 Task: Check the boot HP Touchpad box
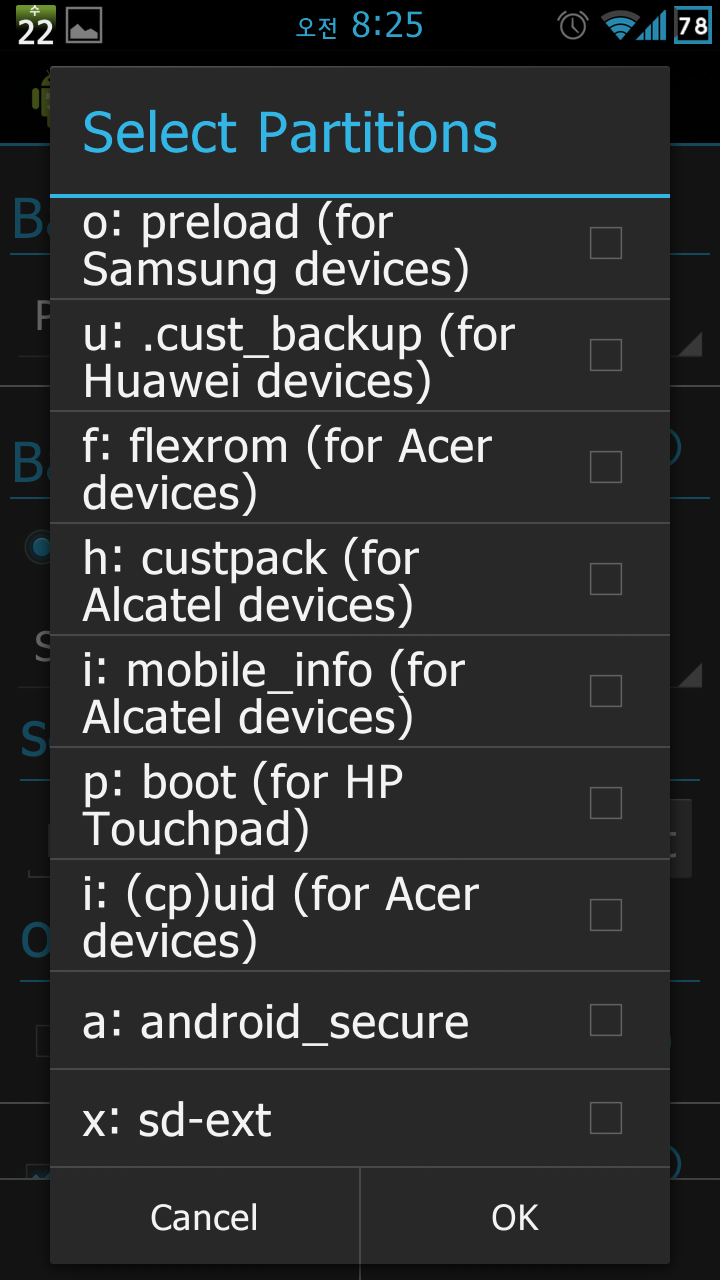click(x=606, y=803)
